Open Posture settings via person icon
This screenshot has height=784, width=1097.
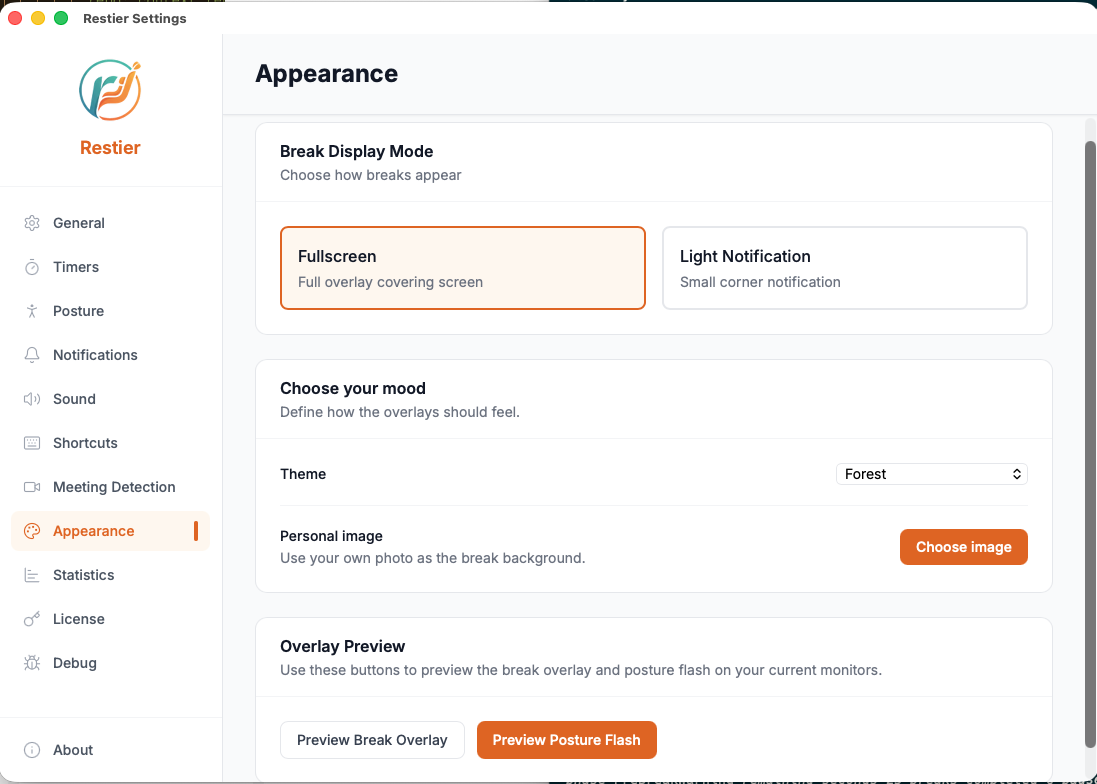pos(31,311)
